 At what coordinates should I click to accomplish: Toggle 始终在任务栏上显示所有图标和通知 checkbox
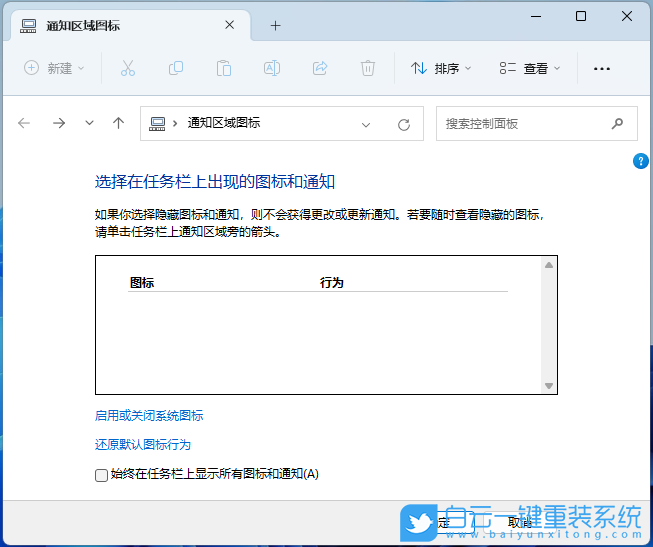point(101,475)
